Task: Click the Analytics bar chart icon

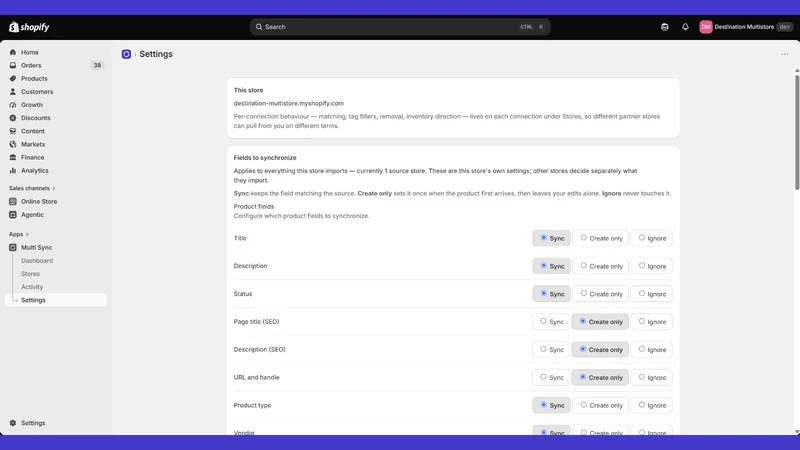Action: [x=13, y=170]
